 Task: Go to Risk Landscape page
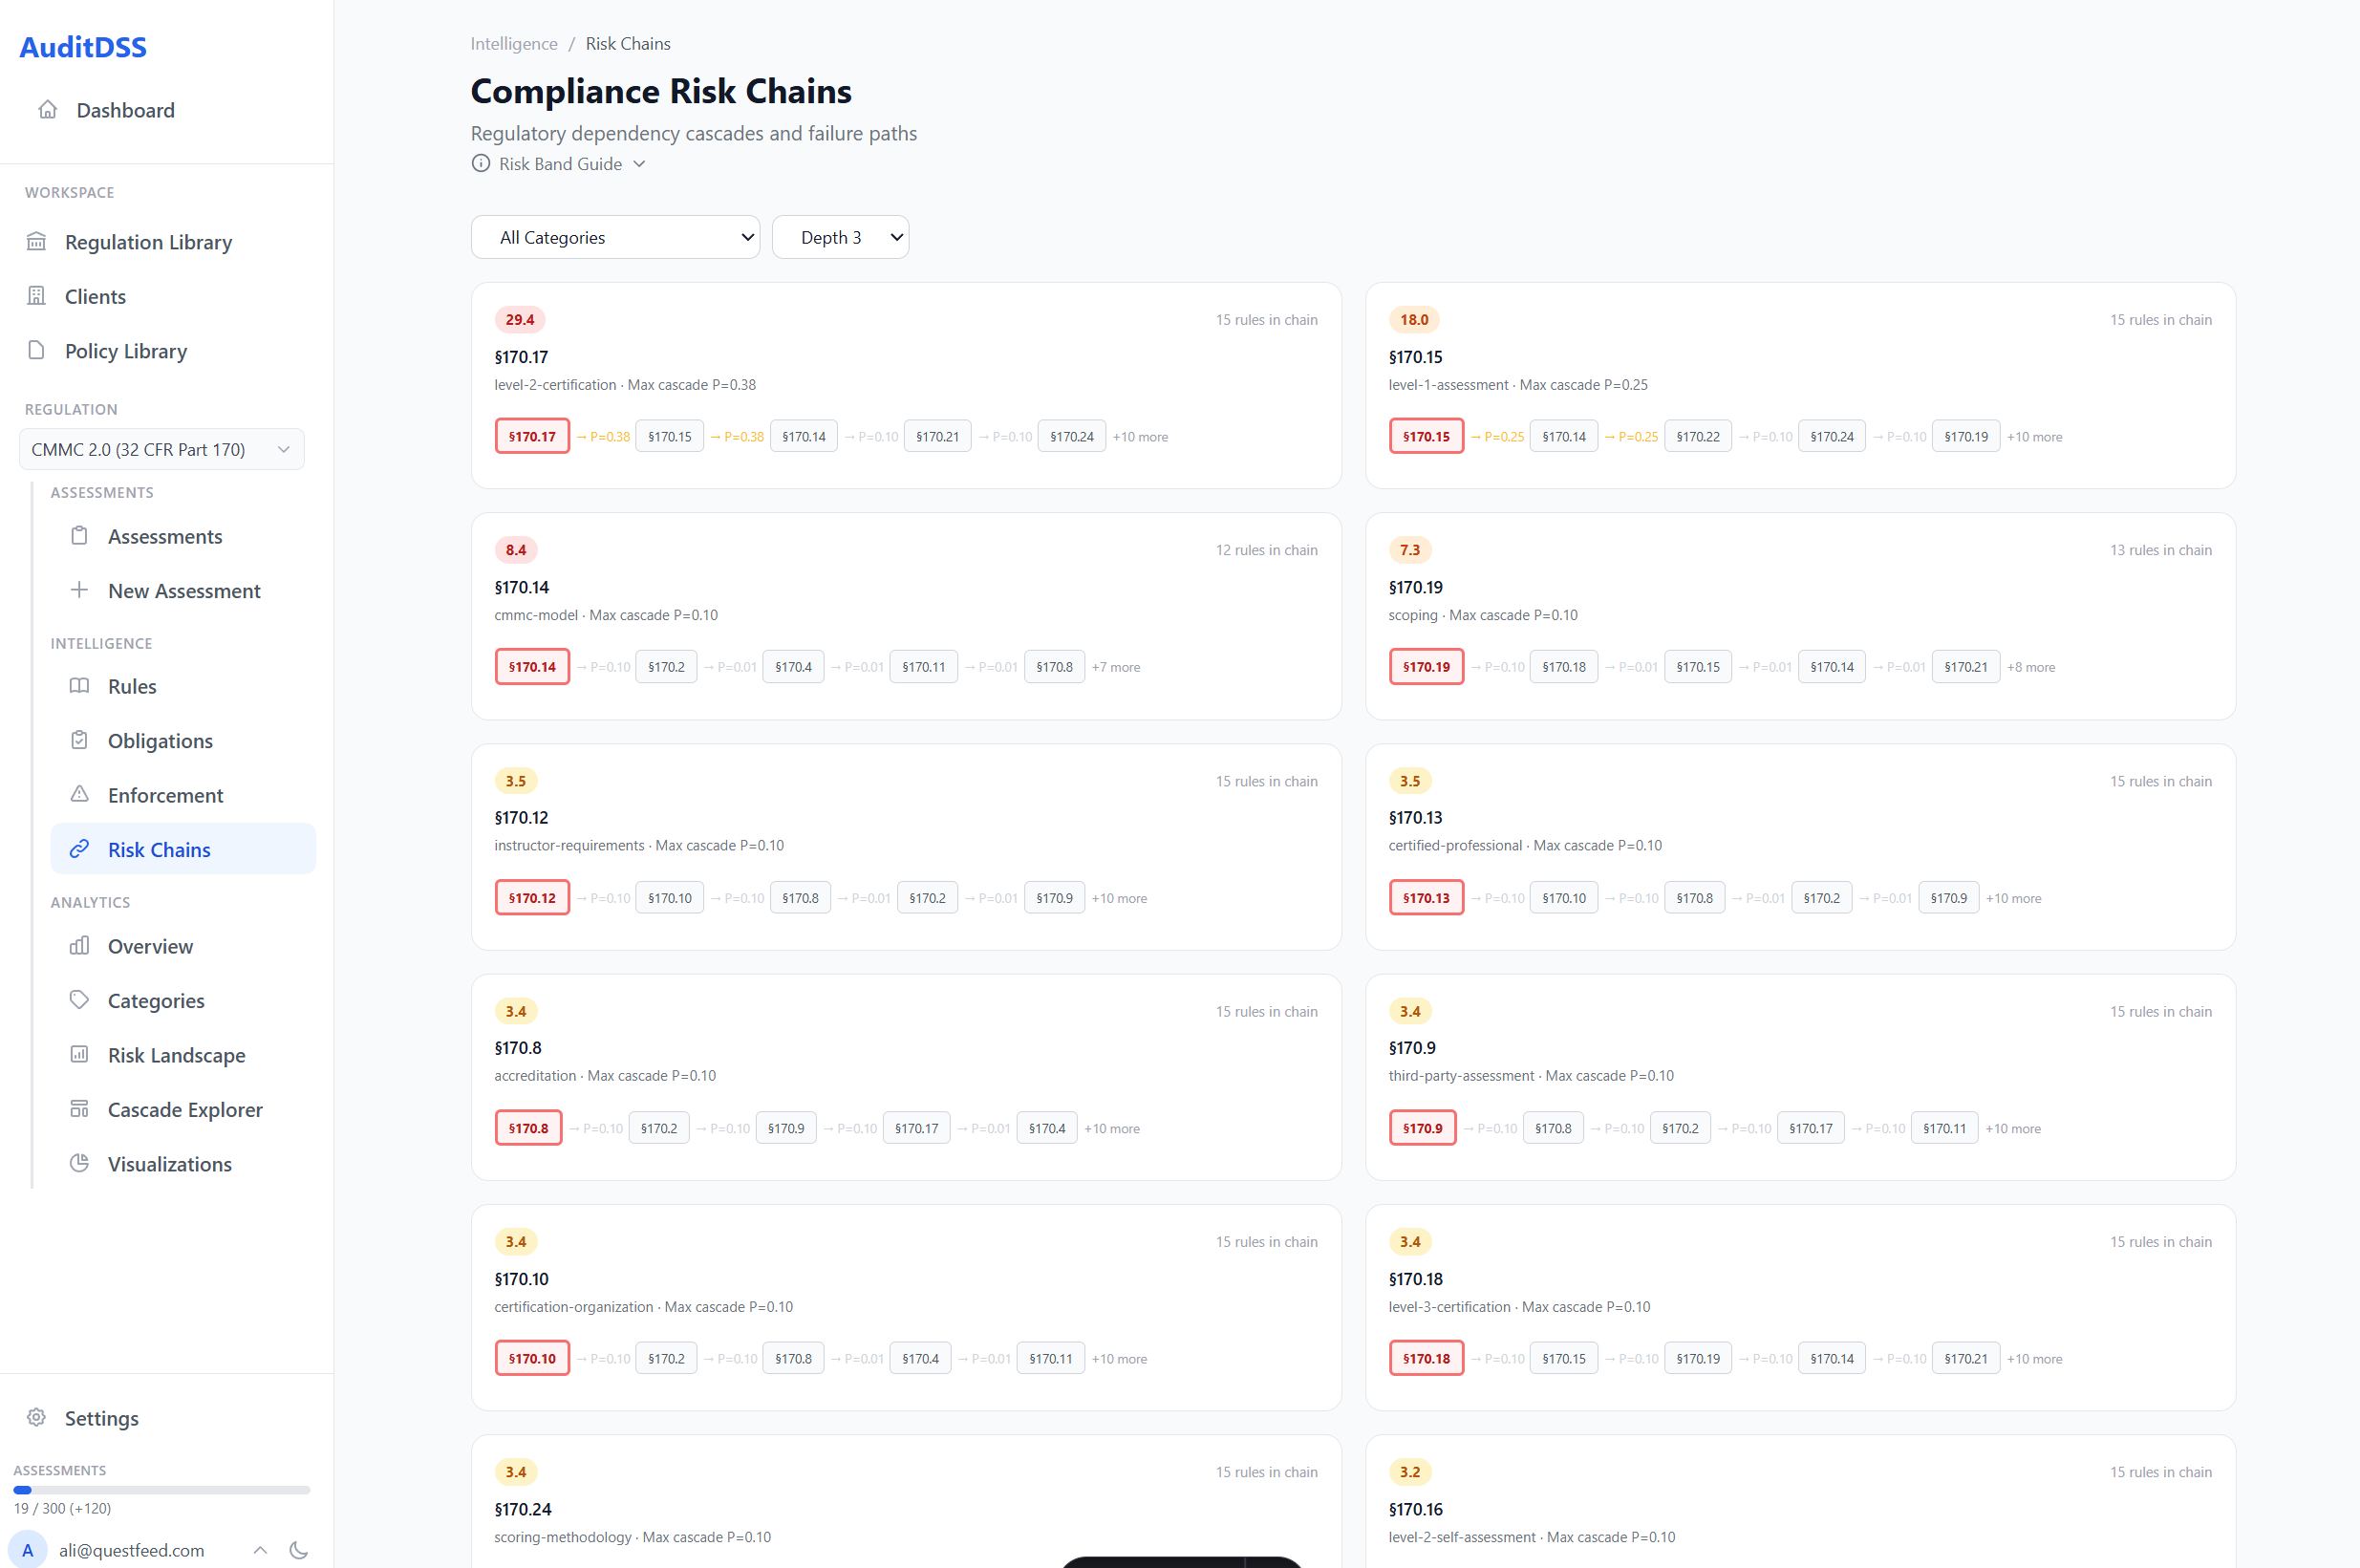coord(176,1055)
